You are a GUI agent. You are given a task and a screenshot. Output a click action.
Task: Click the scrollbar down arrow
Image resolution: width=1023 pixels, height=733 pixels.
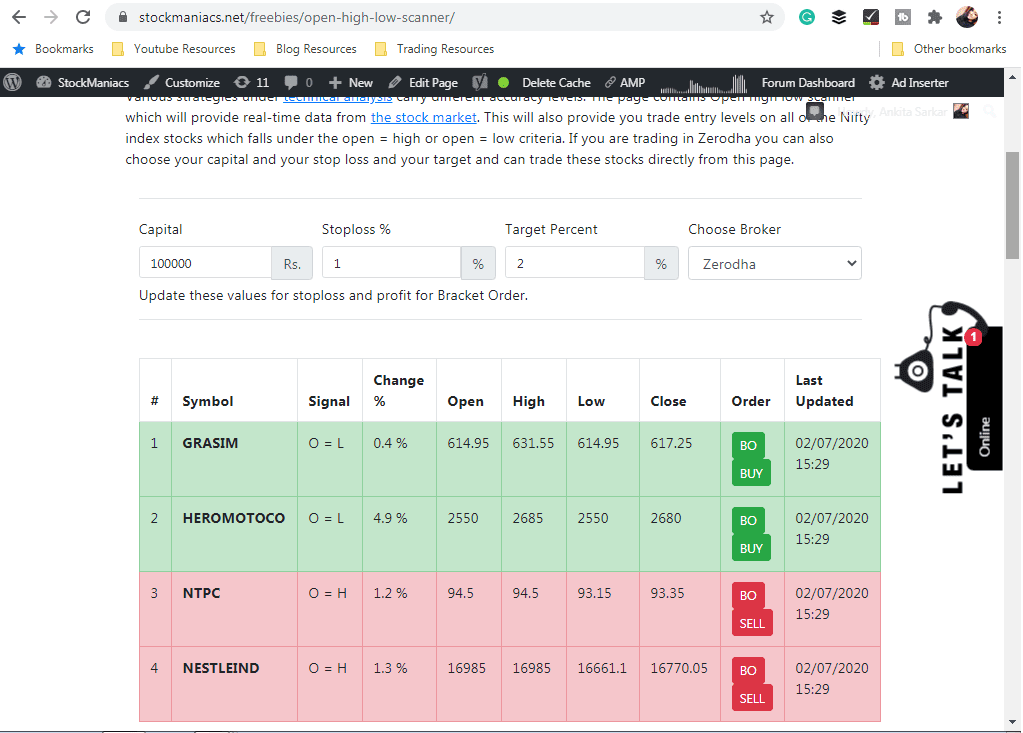[1012, 721]
